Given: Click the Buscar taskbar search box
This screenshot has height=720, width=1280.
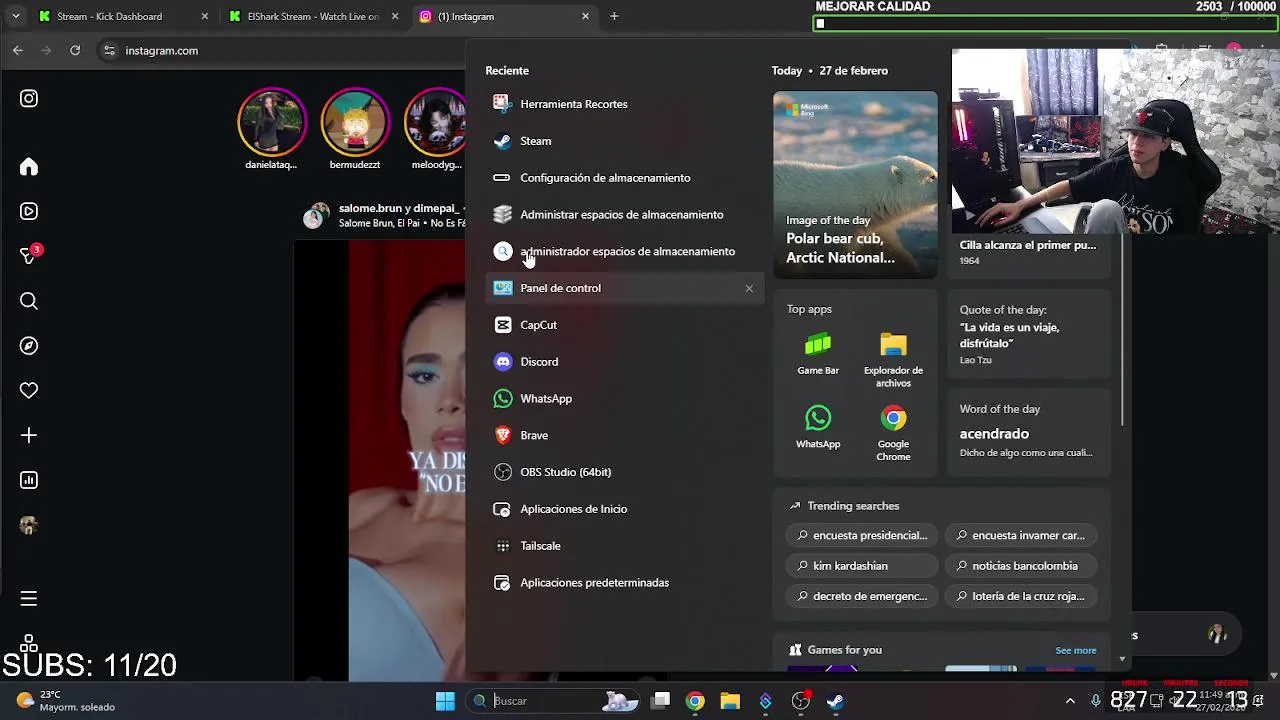Looking at the screenshot, I should coord(553,701).
